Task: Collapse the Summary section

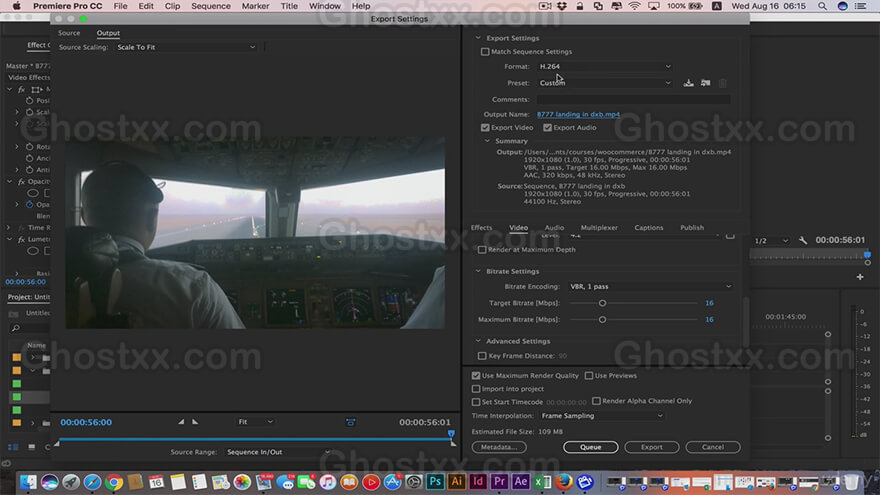Action: pyautogui.click(x=487, y=141)
